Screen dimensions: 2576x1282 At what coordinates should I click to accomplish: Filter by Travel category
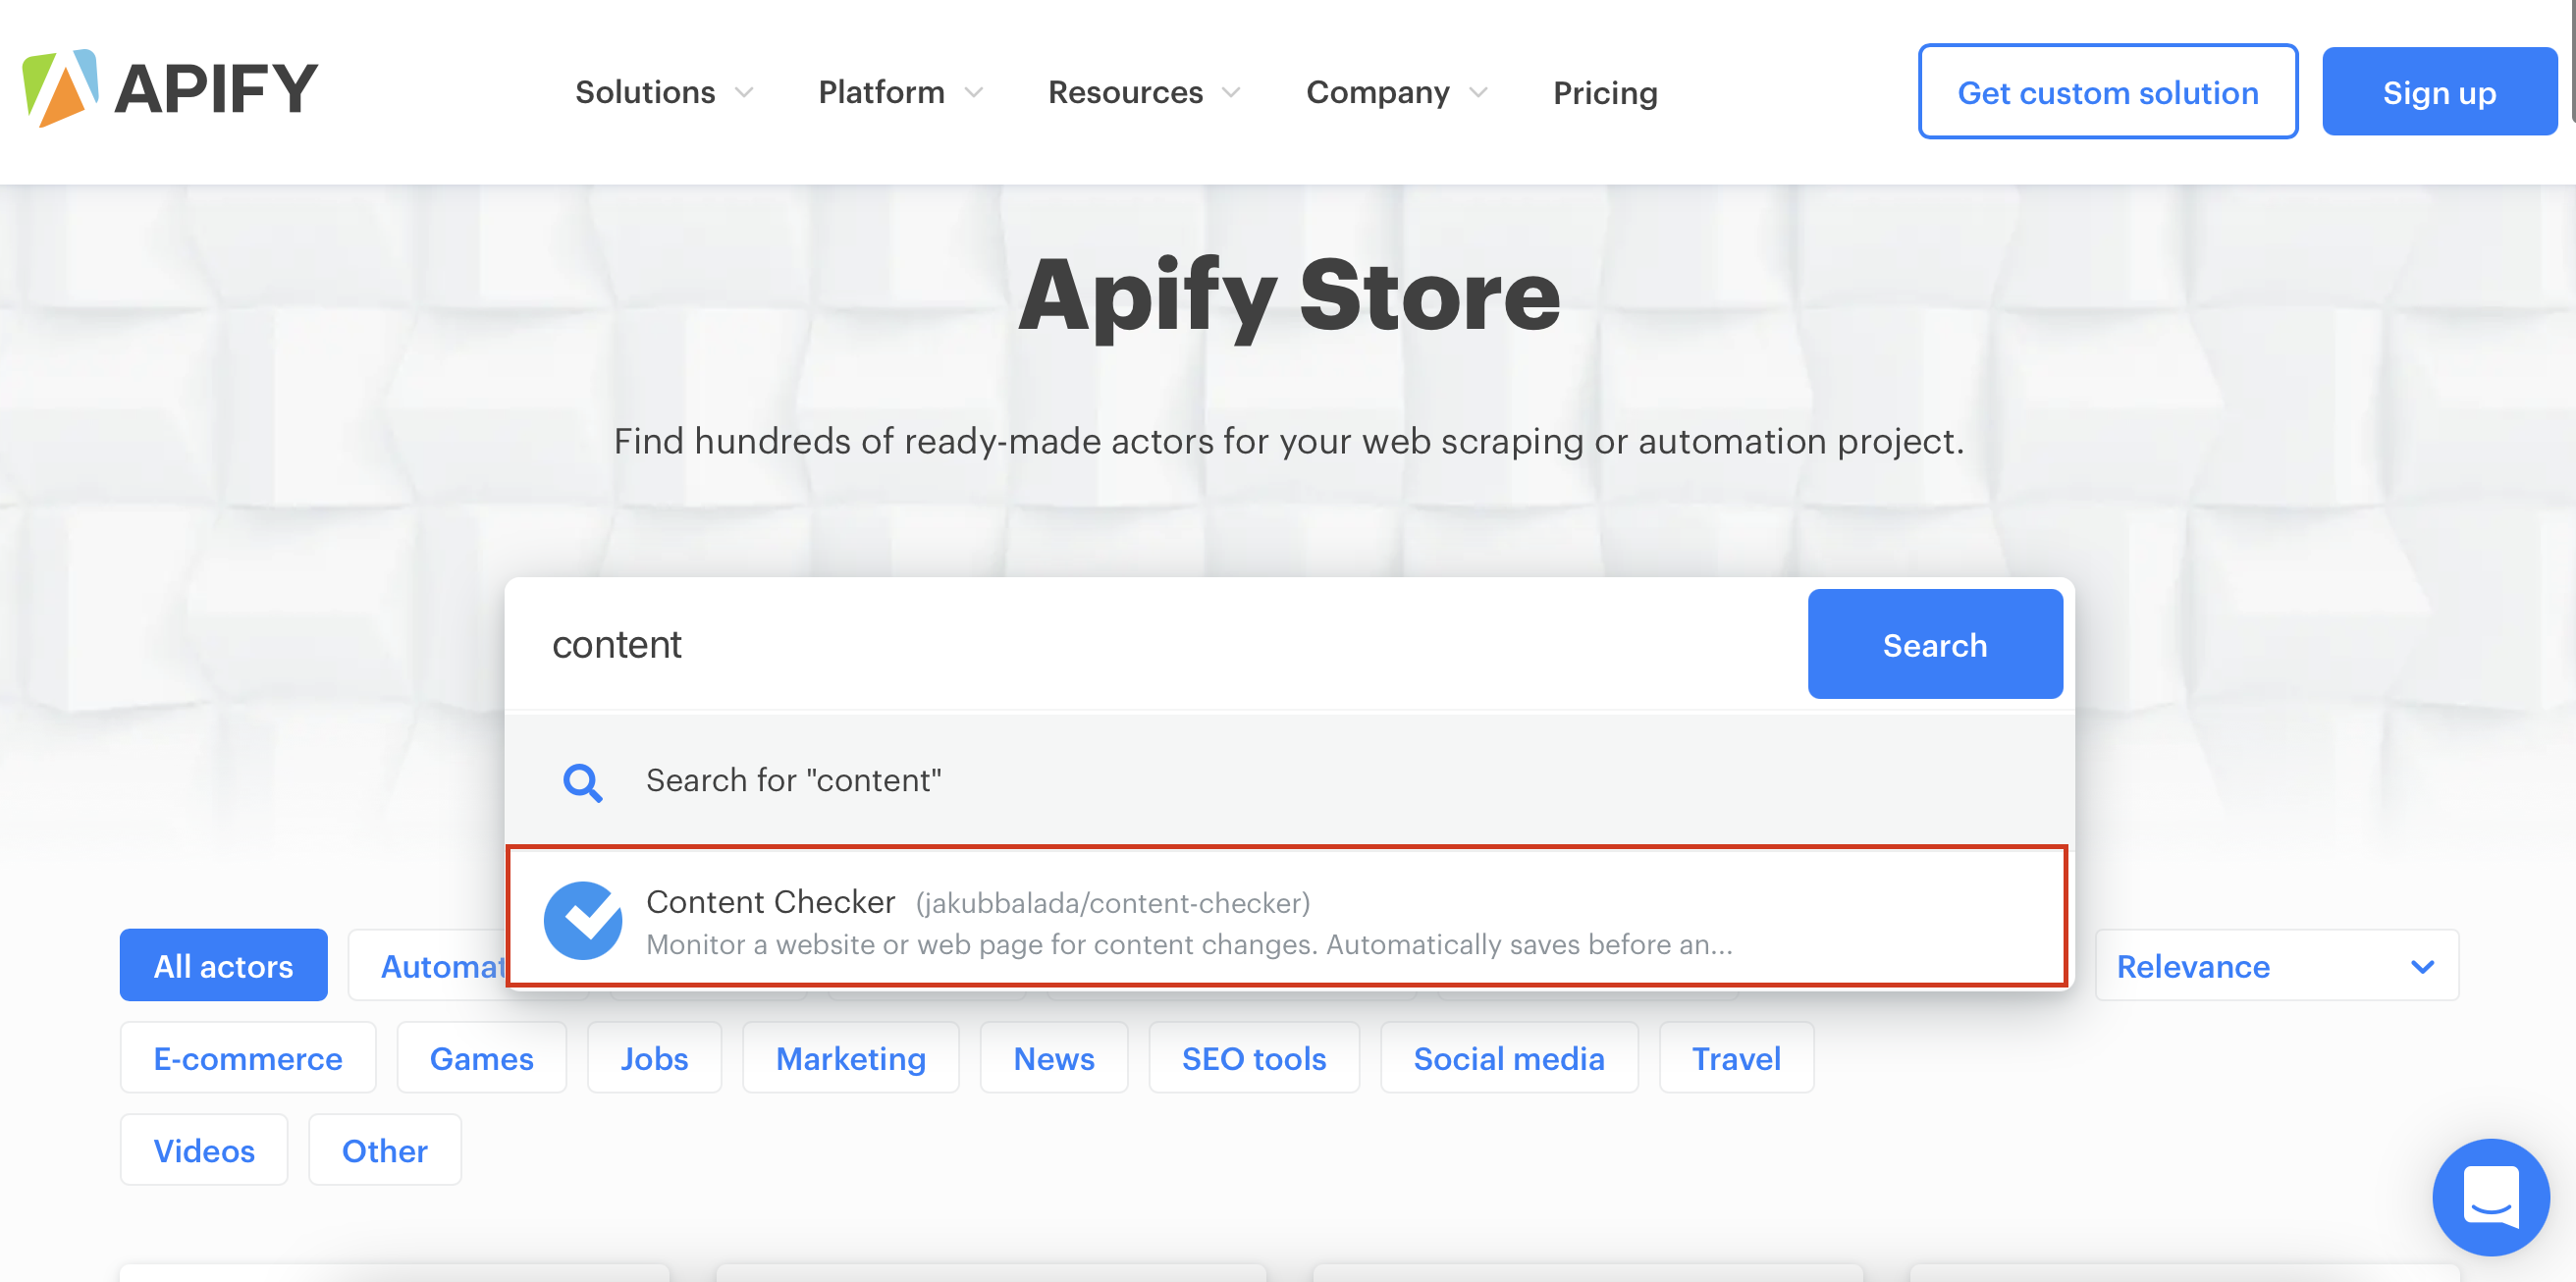[x=1736, y=1057]
